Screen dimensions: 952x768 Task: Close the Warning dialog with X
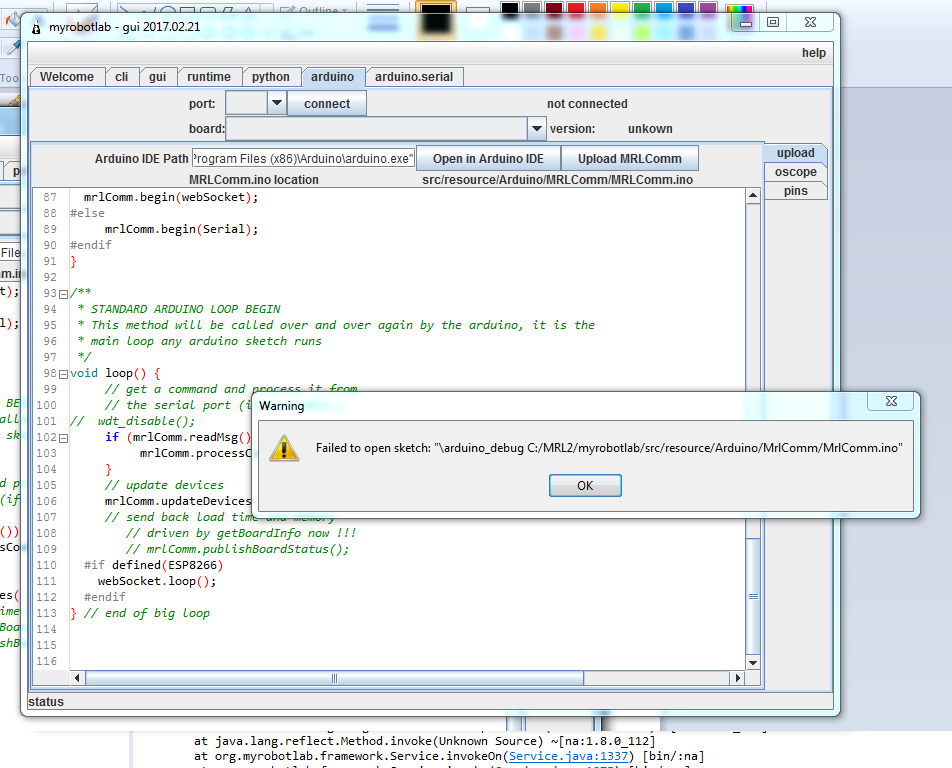tap(891, 401)
